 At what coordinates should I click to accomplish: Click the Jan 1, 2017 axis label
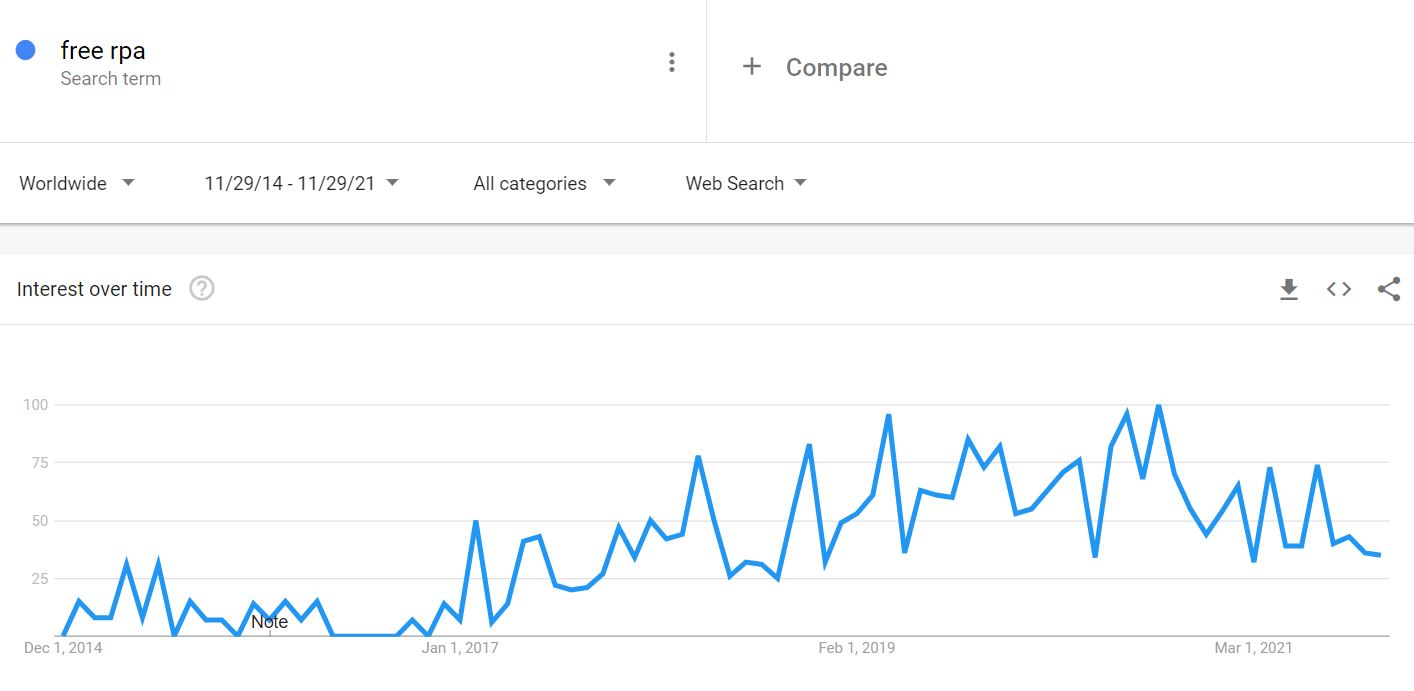tap(460, 648)
